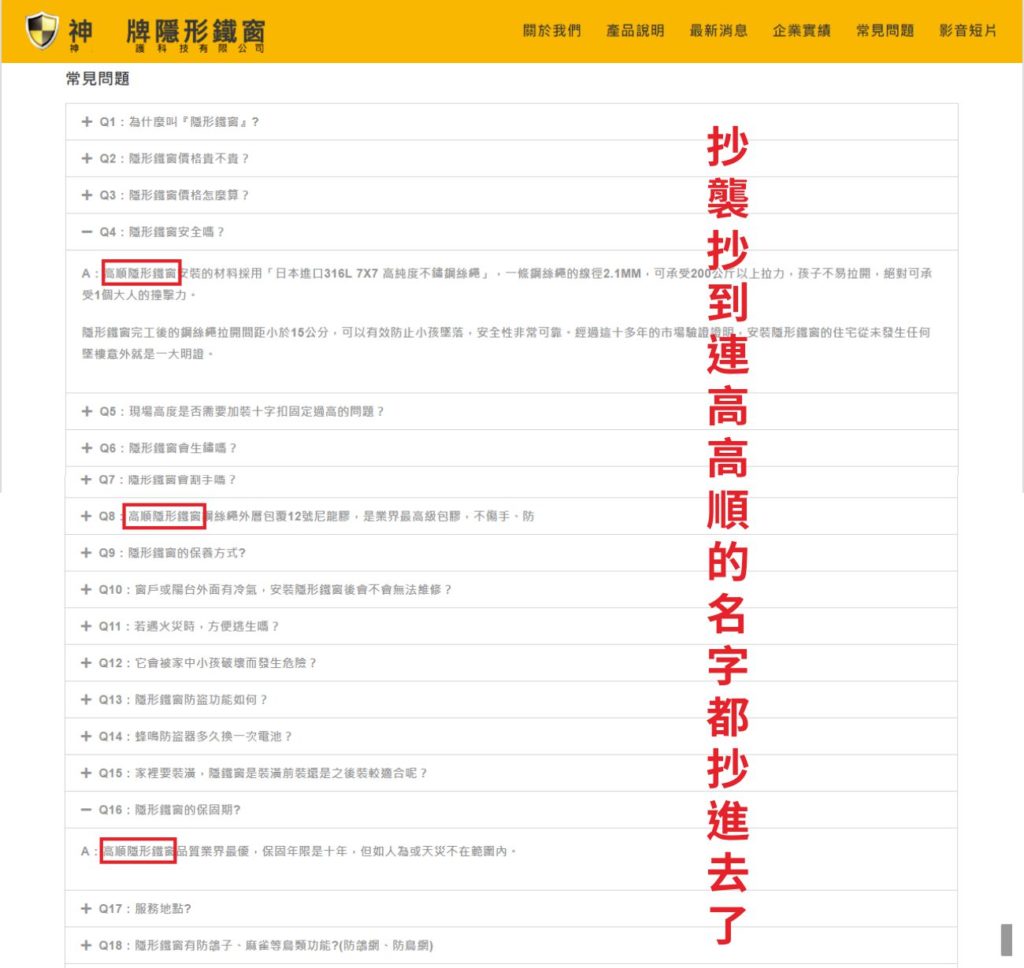The width and height of the screenshot is (1024, 968).
Task: Open 常見問題 in the top navigation
Action: 885,31
